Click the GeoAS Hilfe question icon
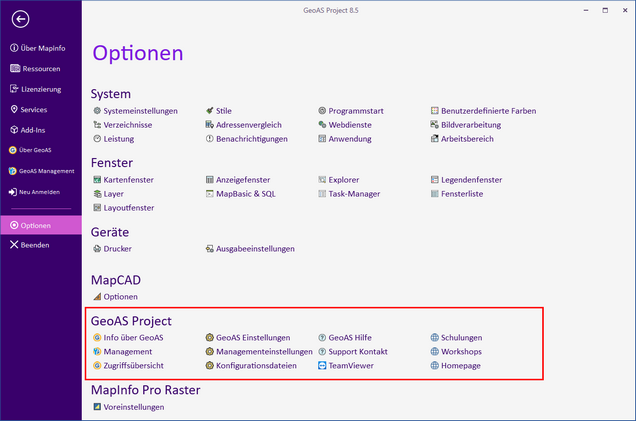The image size is (636, 421). (322, 338)
